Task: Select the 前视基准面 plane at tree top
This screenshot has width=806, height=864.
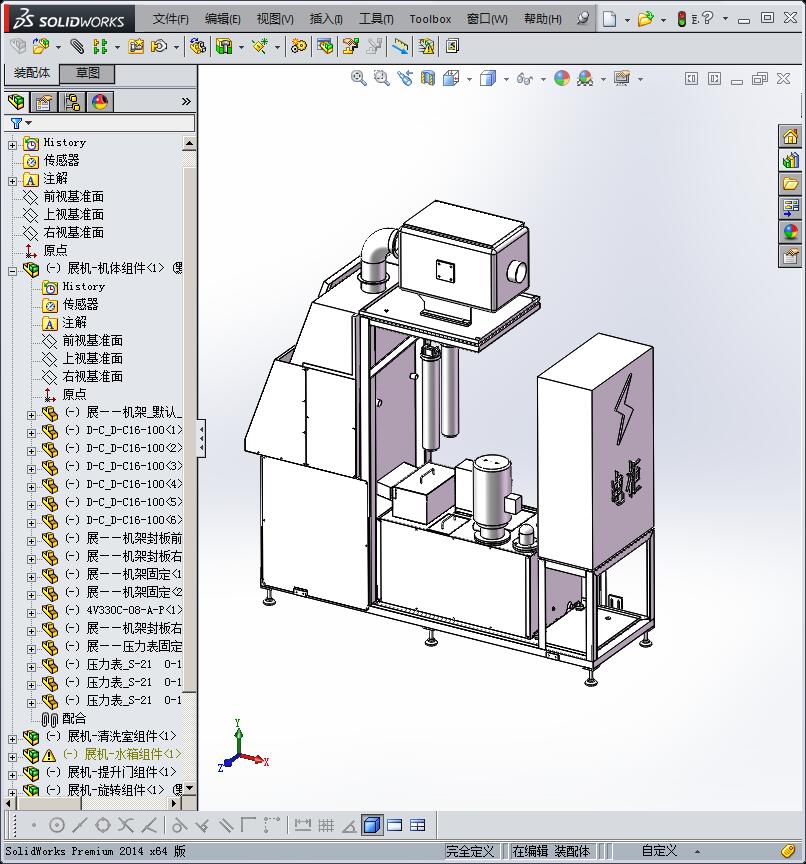Action: [73, 197]
